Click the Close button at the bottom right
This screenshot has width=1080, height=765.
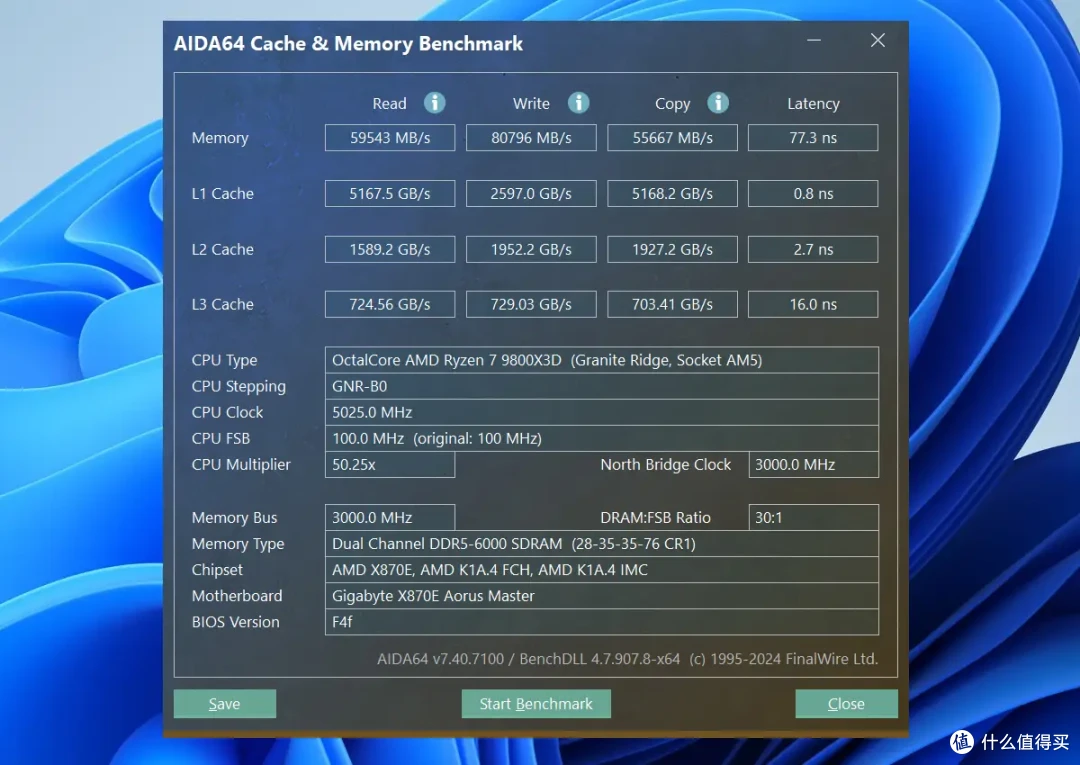tap(847, 704)
